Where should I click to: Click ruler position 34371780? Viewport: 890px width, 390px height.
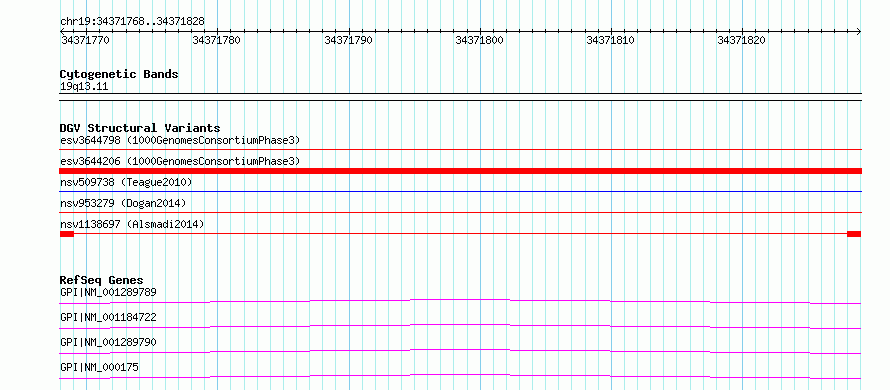(x=216, y=40)
